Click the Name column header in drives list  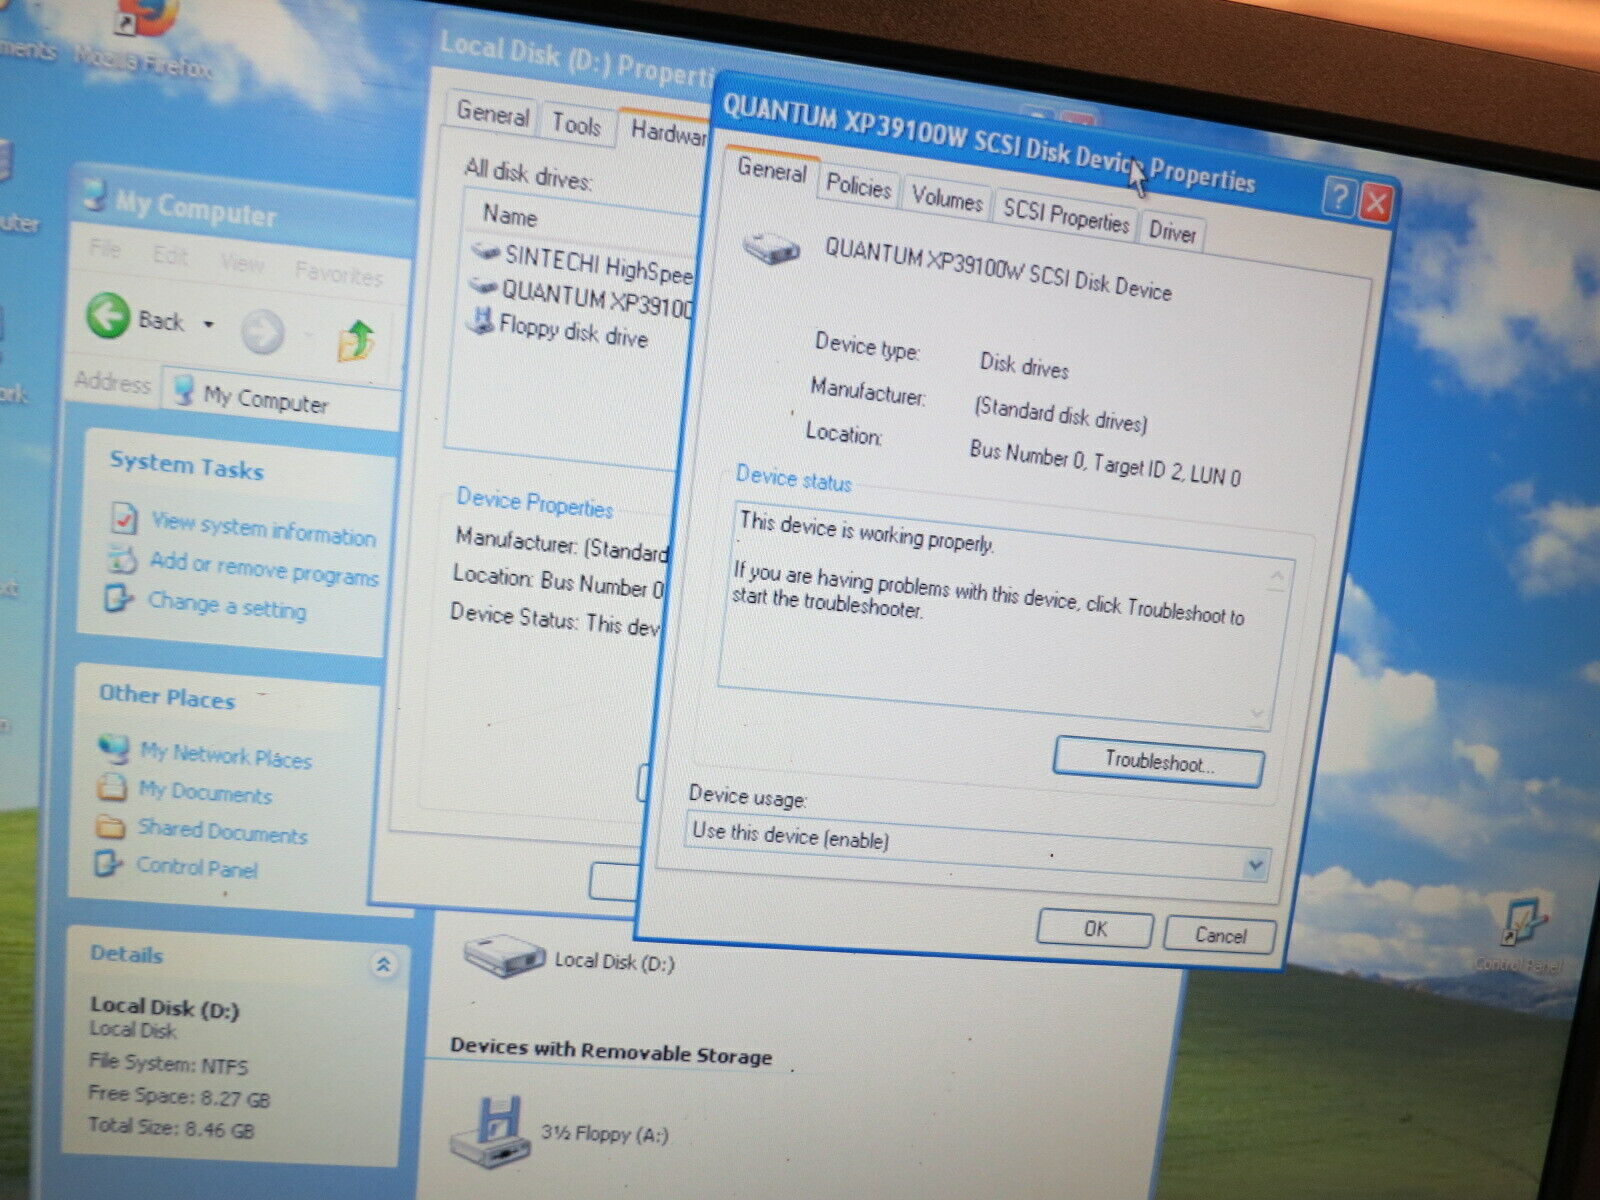[x=510, y=215]
